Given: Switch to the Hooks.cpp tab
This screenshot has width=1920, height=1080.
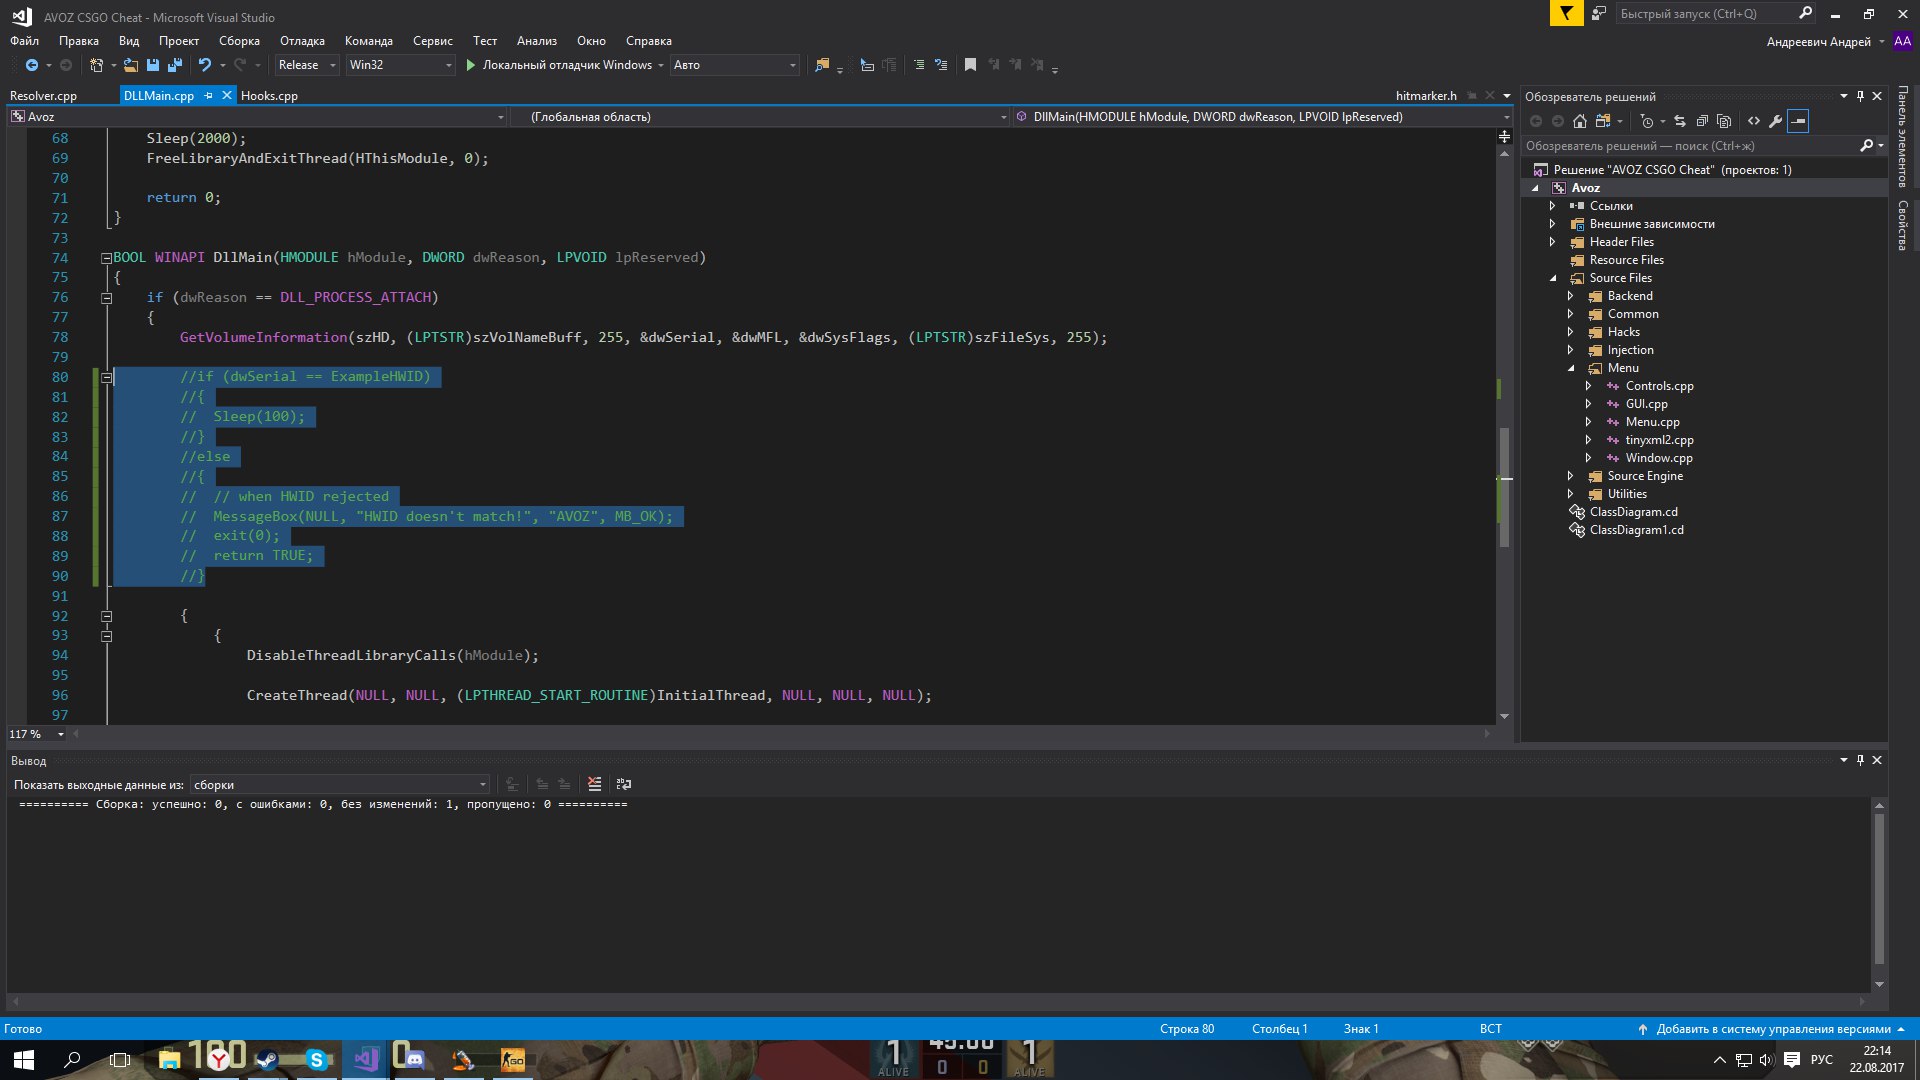Looking at the screenshot, I should (x=269, y=96).
